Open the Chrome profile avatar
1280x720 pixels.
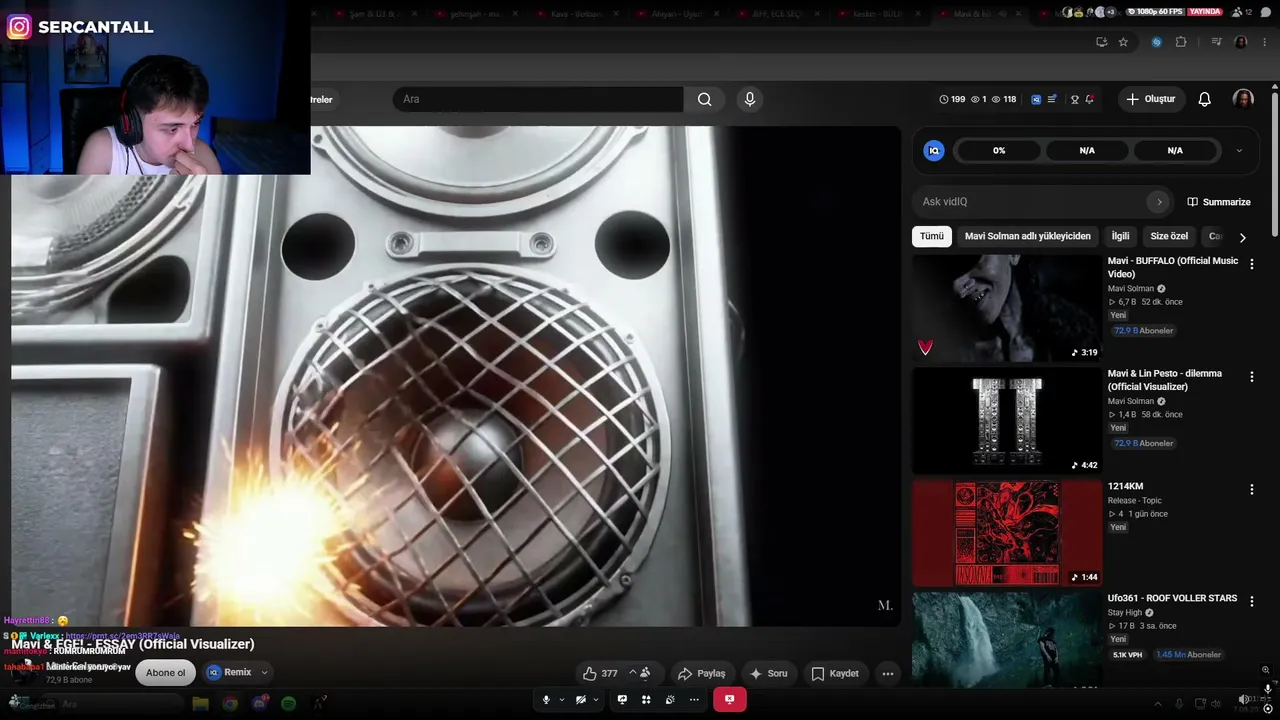coord(1241,42)
